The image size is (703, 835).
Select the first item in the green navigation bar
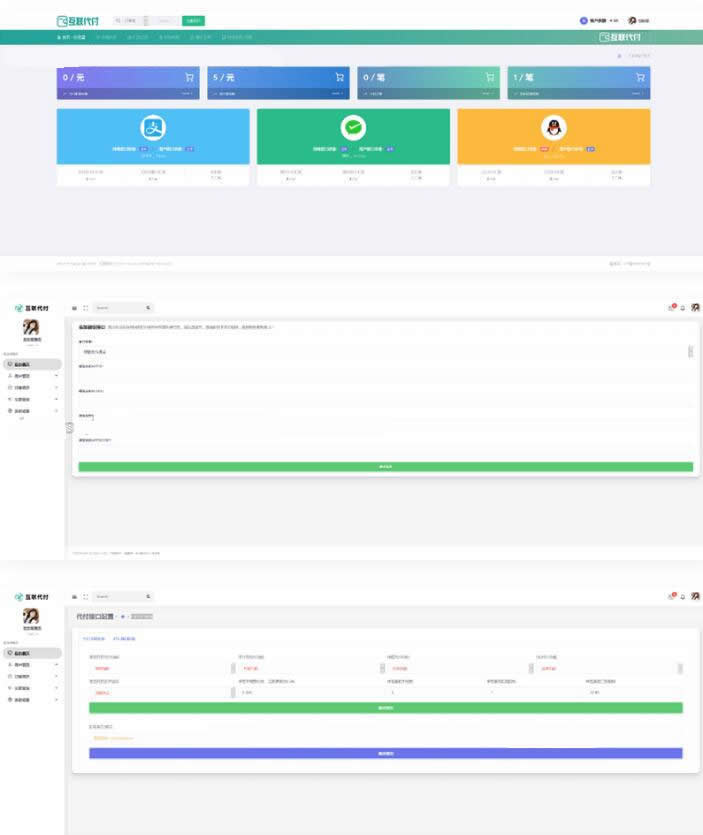click(71, 37)
